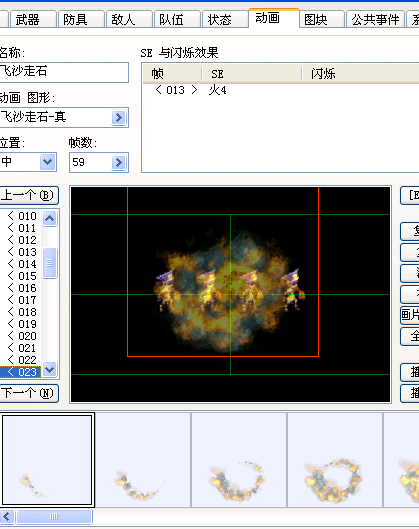
Task: Select the fourth ring-shaped cell thumbnail
Action: 335,460
